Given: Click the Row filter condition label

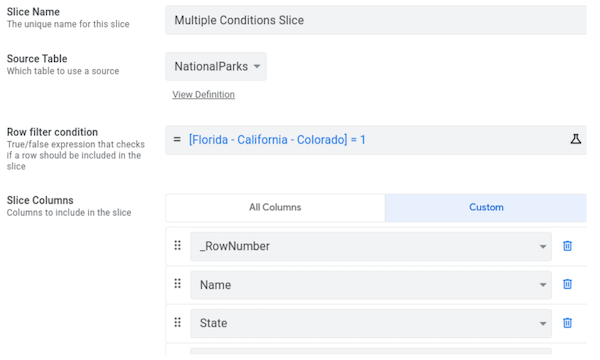Looking at the screenshot, I should [52, 132].
